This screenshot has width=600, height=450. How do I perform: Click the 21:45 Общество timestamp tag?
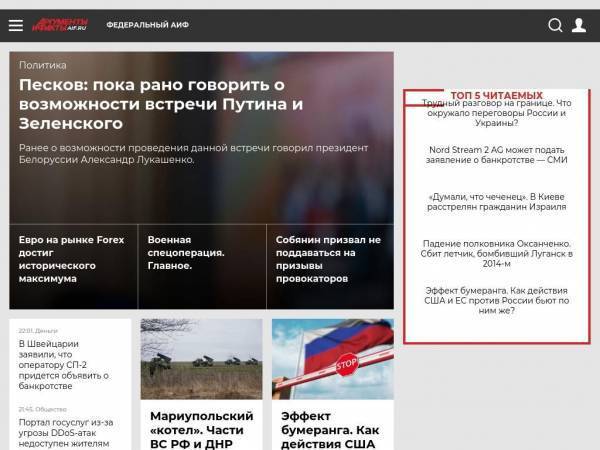42,409
